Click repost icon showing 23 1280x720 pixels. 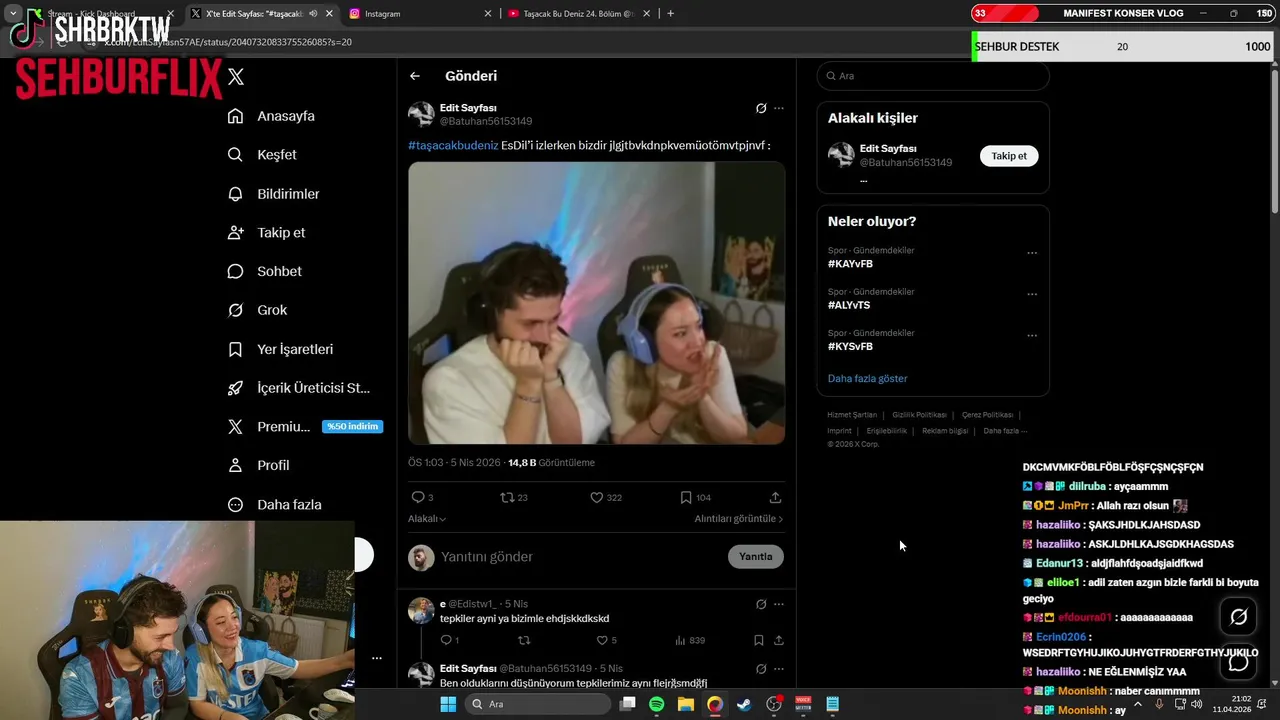[507, 497]
